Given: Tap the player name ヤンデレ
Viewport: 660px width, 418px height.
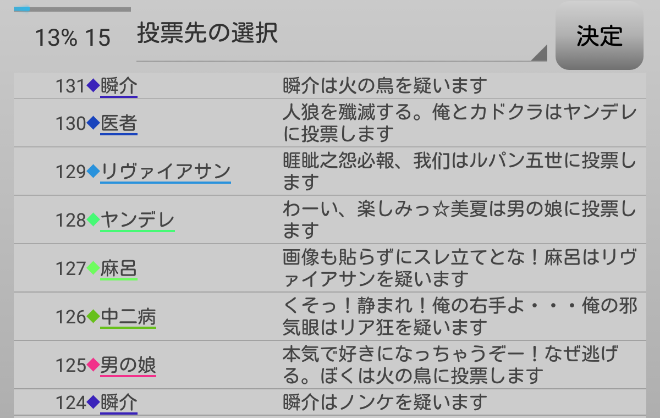Looking at the screenshot, I should tap(138, 220).
